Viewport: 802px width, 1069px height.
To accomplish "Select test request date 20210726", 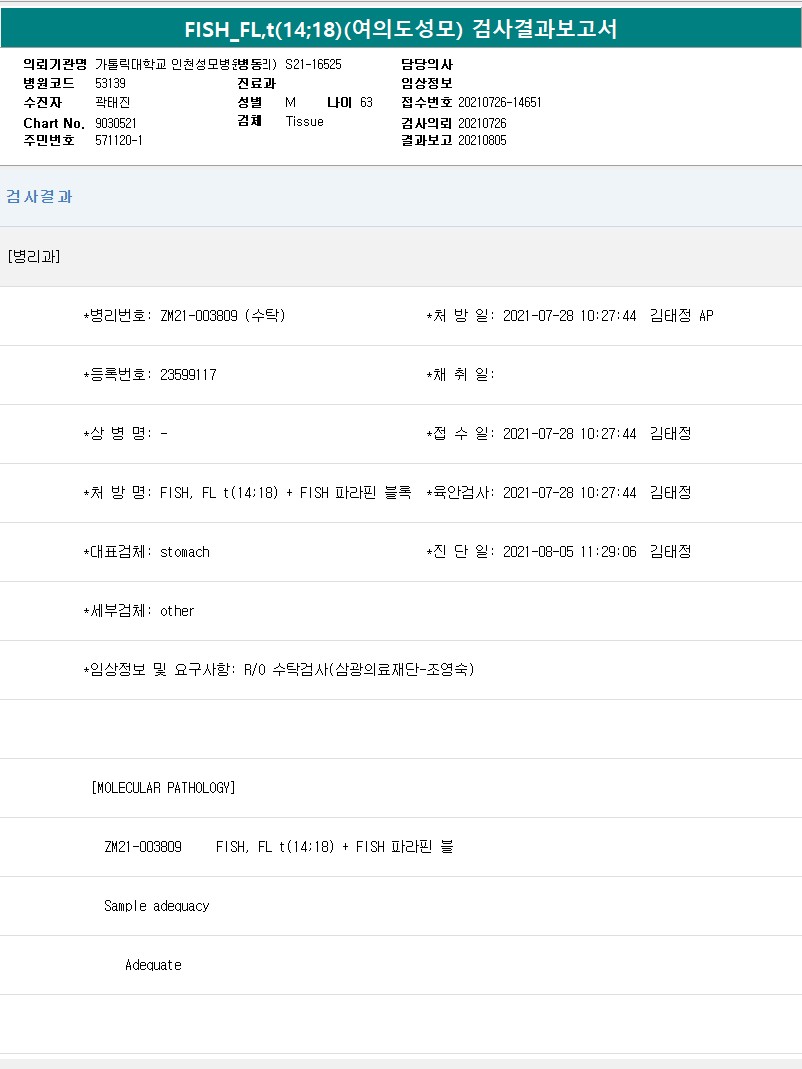I will (x=482, y=123).
